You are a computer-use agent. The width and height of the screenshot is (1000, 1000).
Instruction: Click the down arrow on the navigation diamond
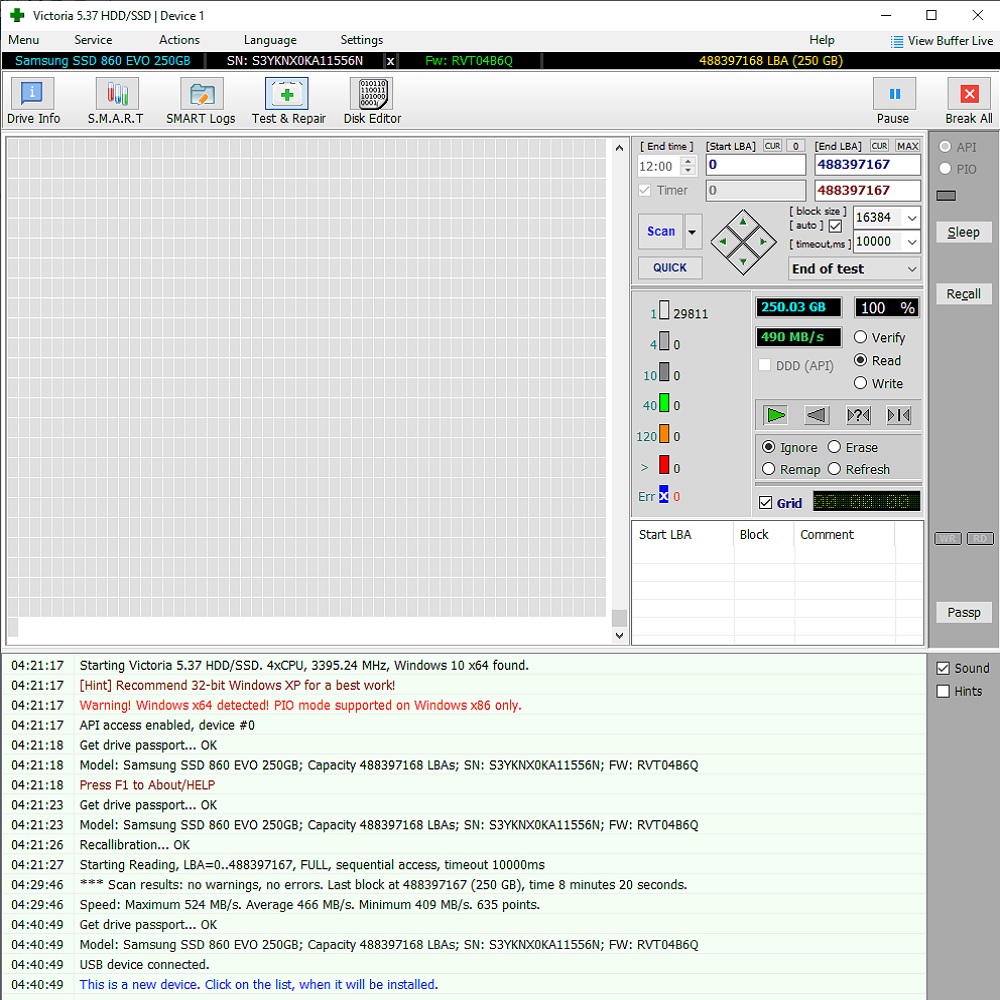743,262
